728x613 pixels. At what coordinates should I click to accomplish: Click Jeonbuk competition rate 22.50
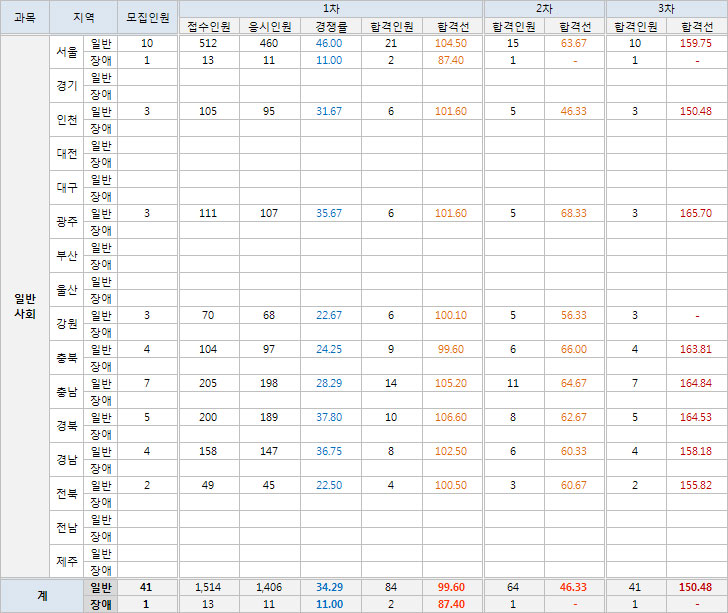click(x=329, y=485)
